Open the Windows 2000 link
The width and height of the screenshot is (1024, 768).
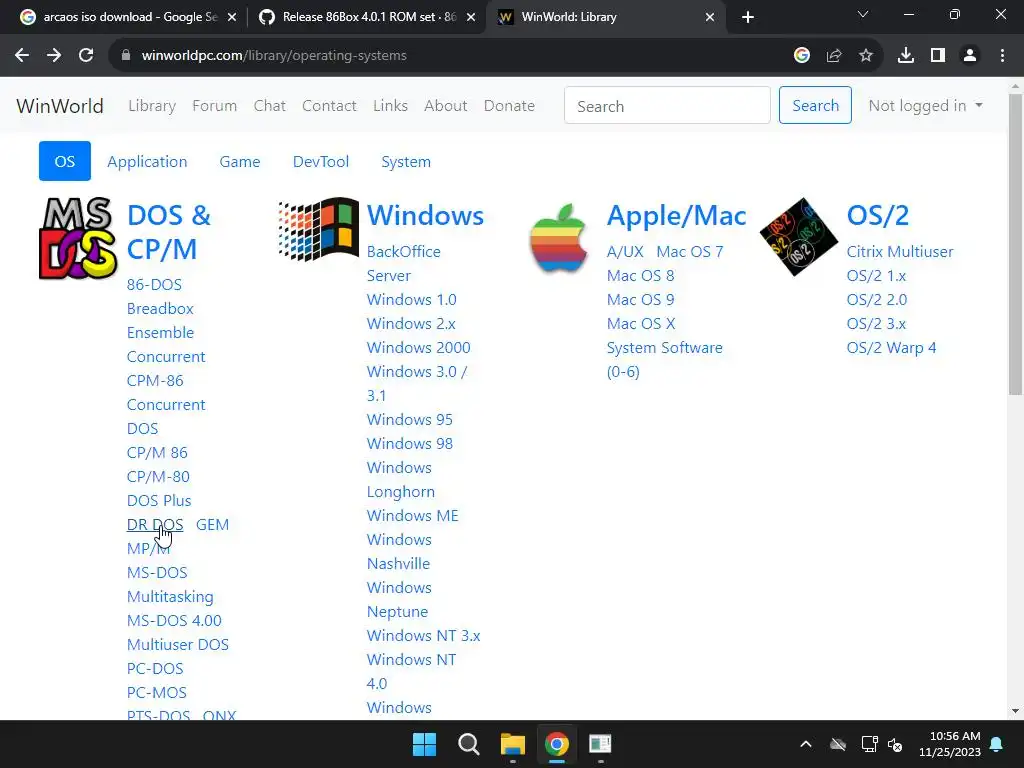click(x=419, y=347)
